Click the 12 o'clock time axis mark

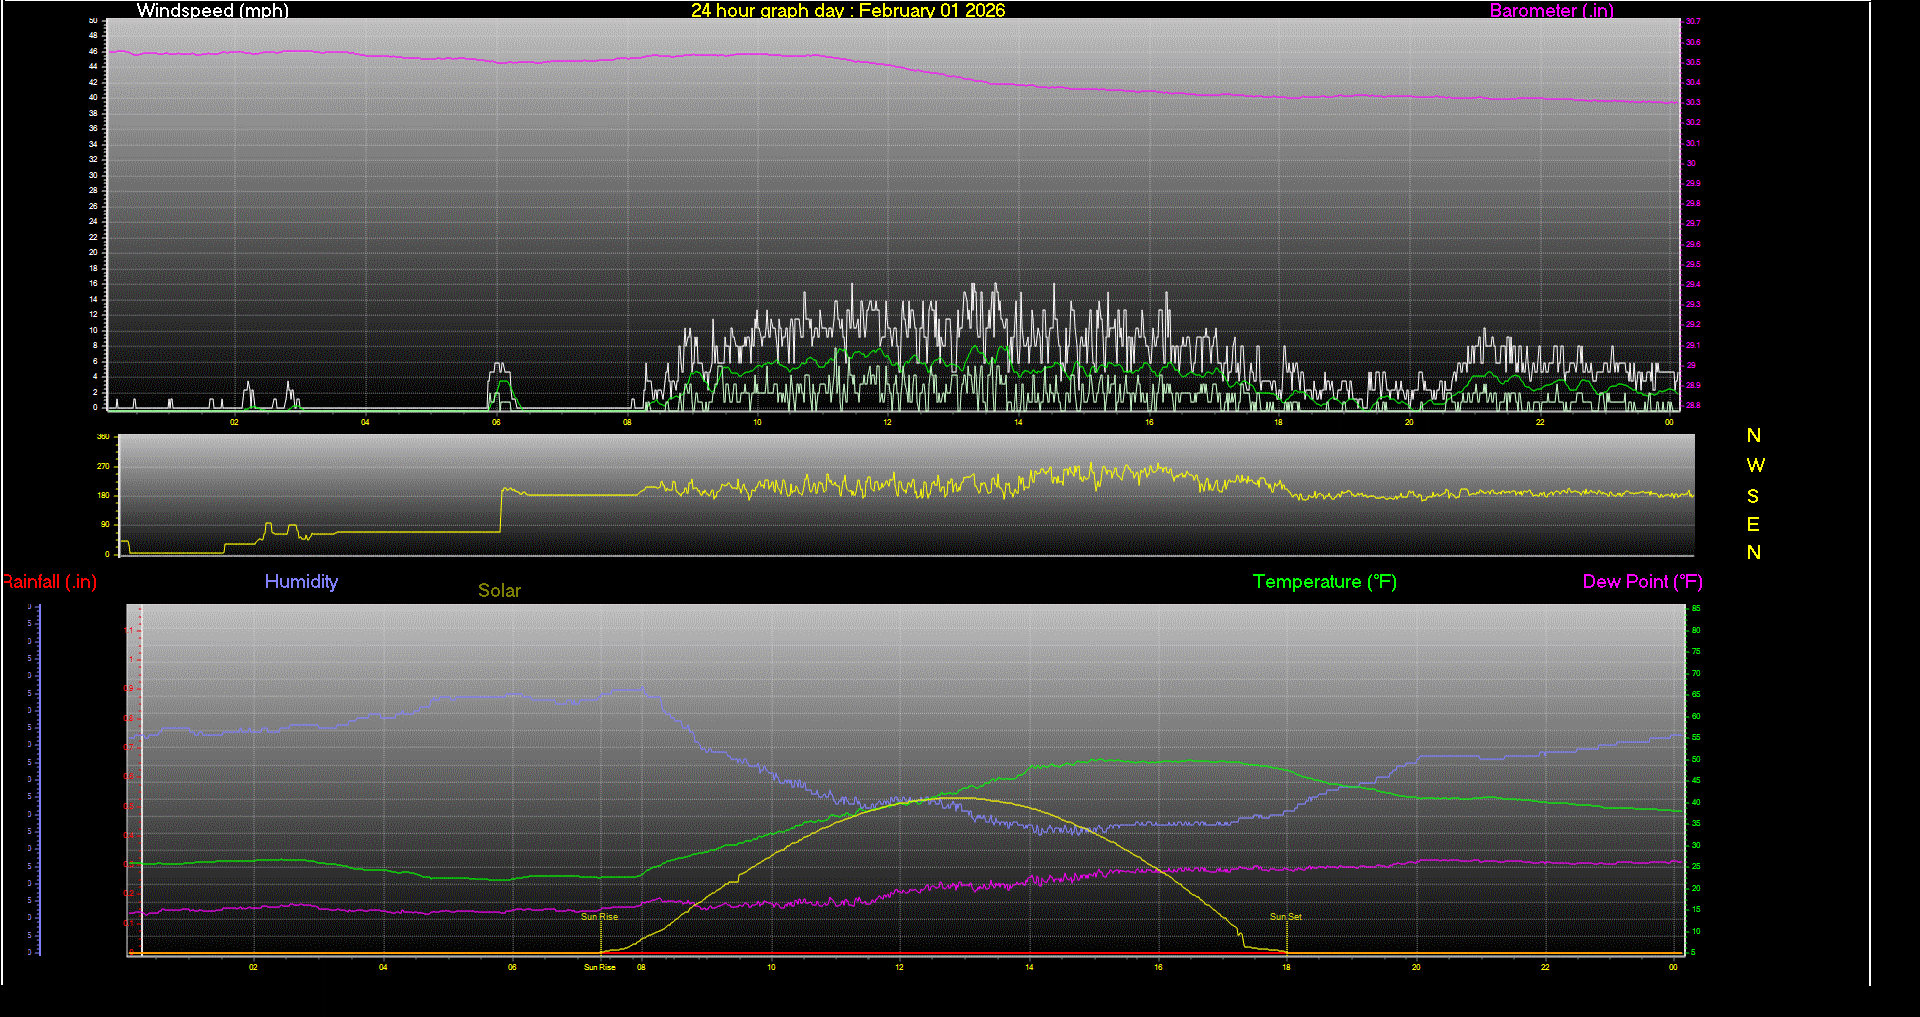click(x=886, y=423)
